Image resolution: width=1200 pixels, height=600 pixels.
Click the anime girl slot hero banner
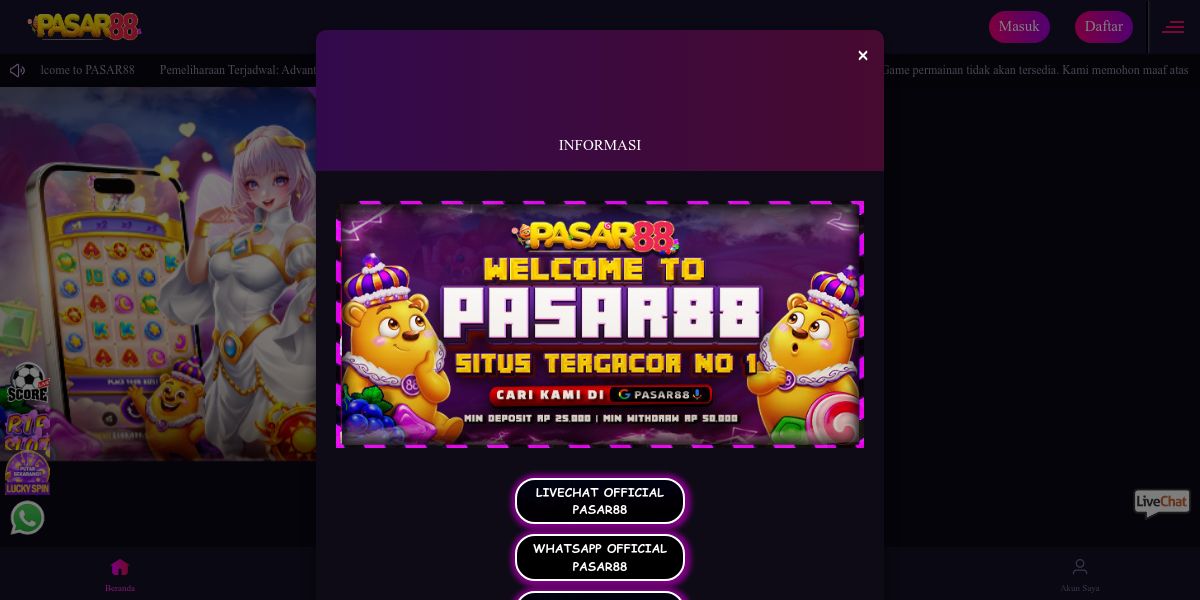[158, 274]
